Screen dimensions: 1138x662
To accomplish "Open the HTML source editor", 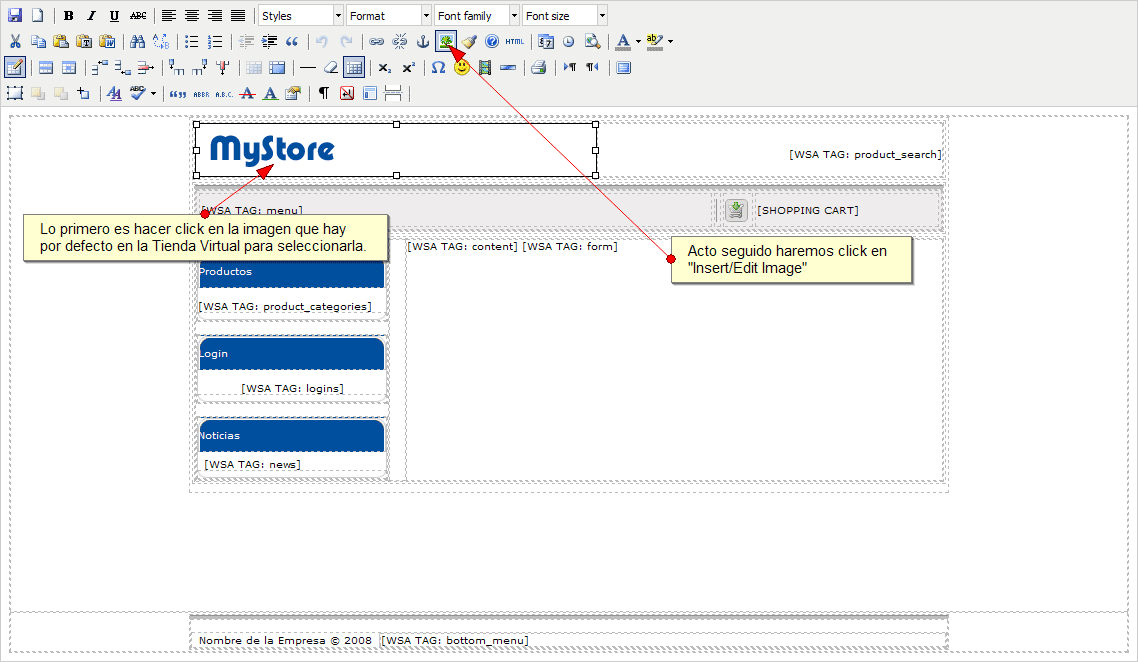I will (x=515, y=41).
